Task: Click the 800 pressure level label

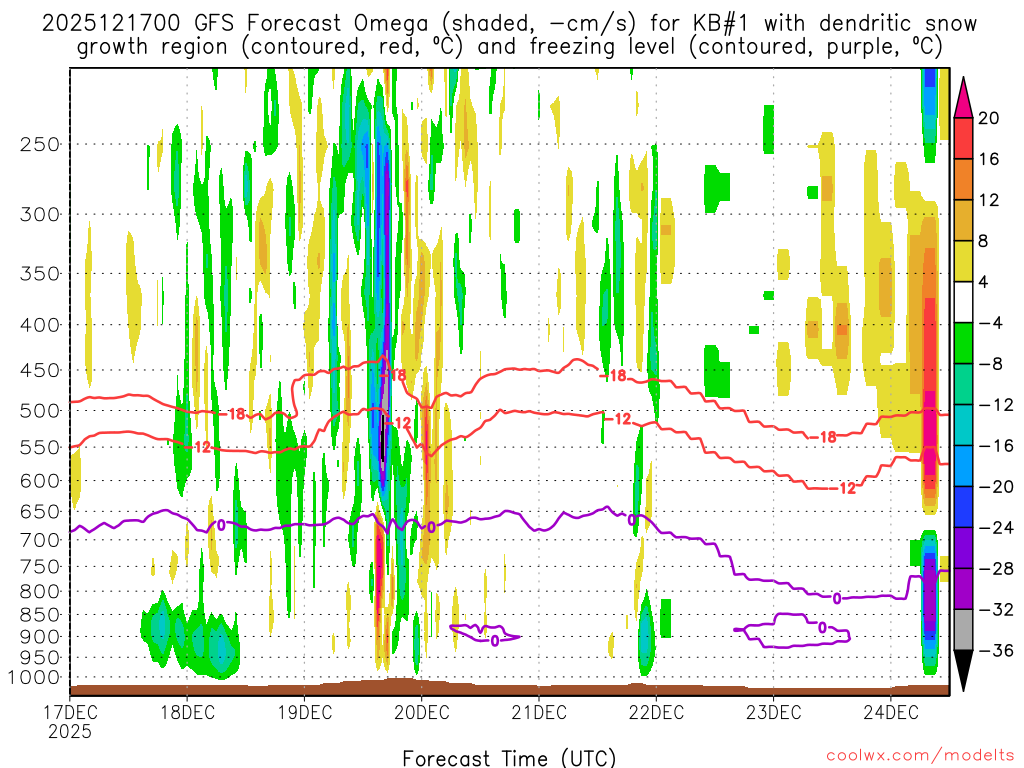Action: 40,592
